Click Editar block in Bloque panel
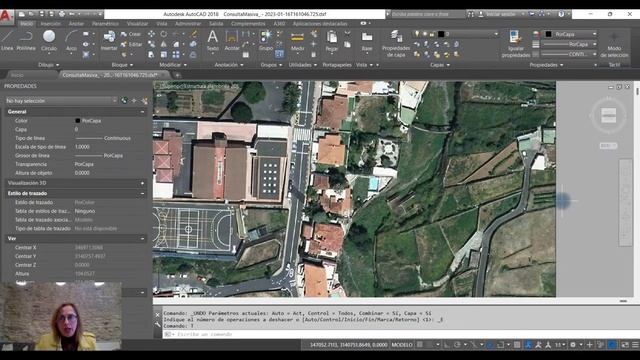Image resolution: width=640 pixels, height=360 pixels. point(131,44)
